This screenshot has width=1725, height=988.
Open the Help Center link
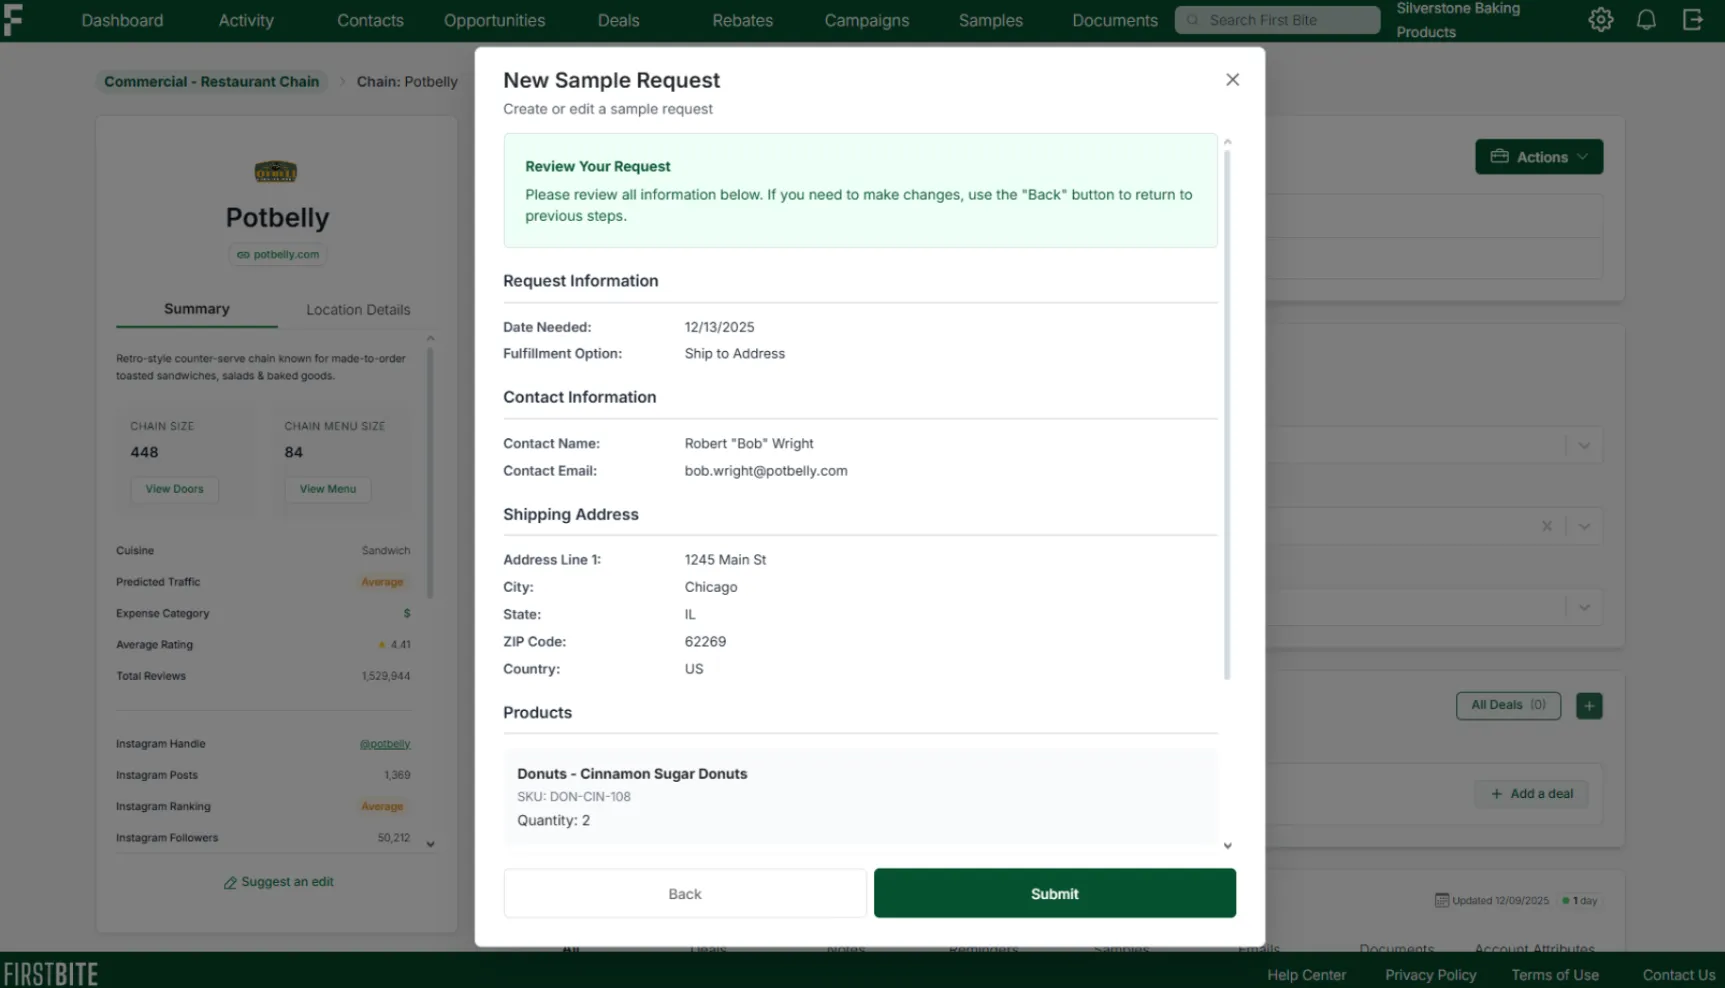(1306, 975)
